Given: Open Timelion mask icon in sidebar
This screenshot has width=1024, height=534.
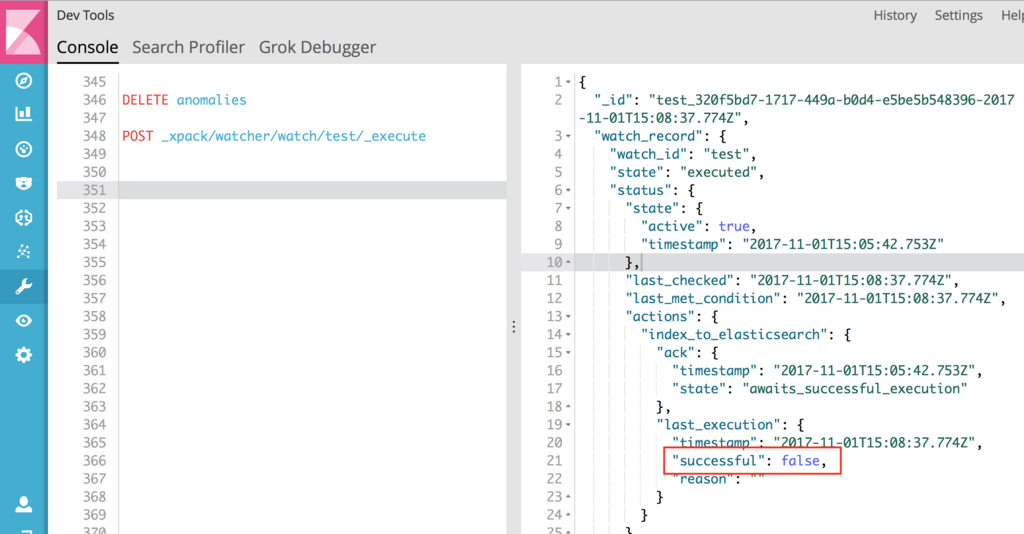Looking at the screenshot, I should coord(24,183).
